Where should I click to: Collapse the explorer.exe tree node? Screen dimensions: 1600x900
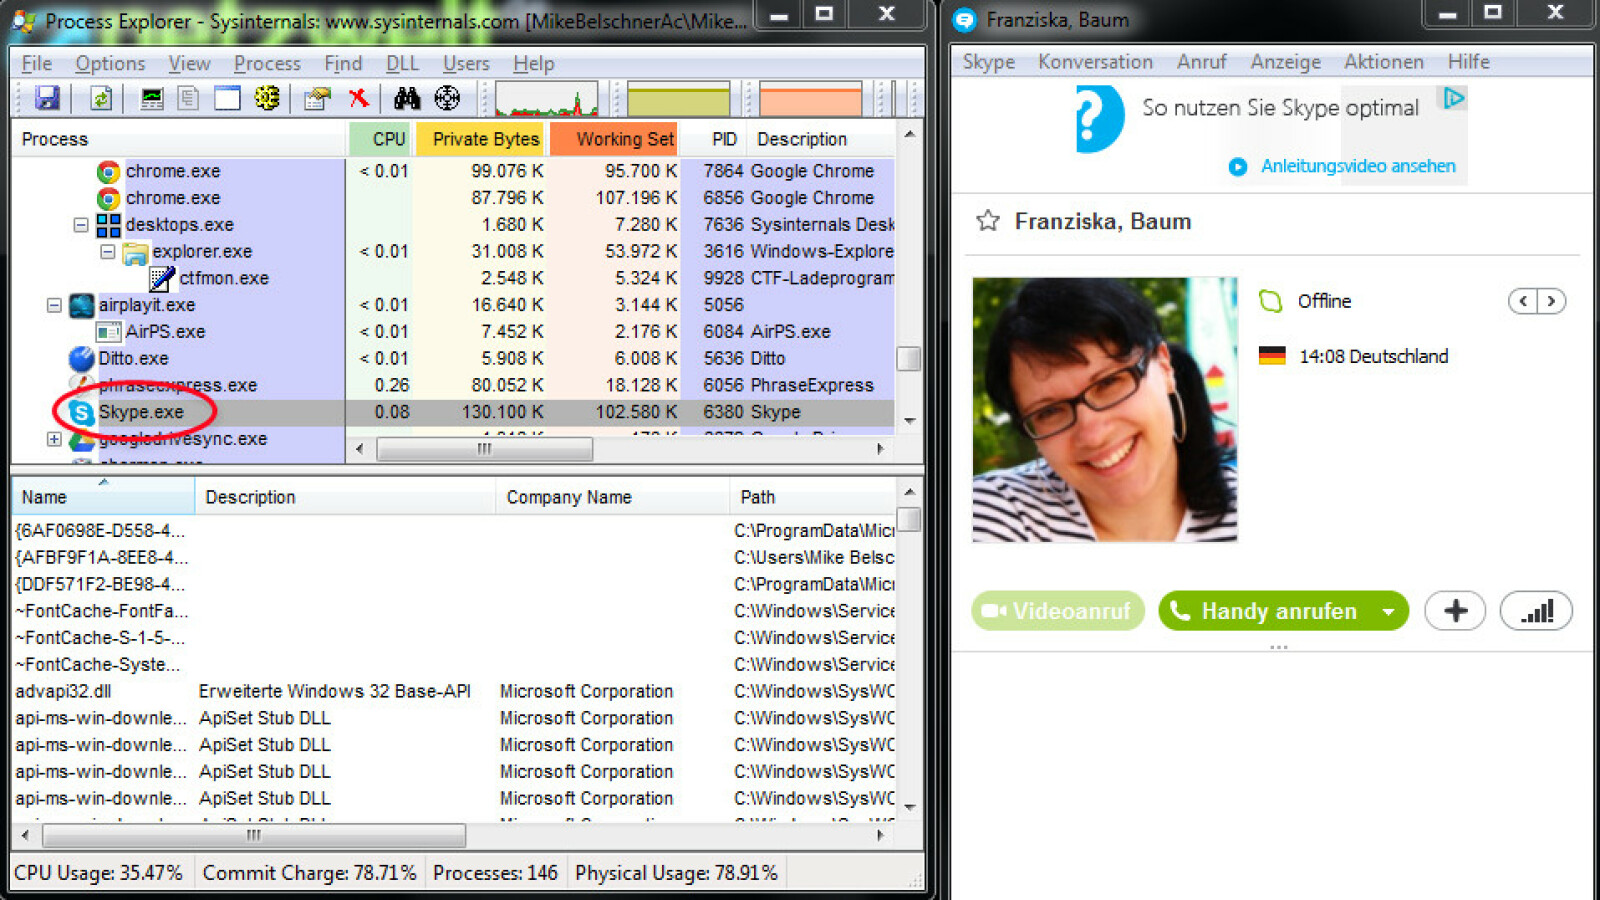[108, 252]
